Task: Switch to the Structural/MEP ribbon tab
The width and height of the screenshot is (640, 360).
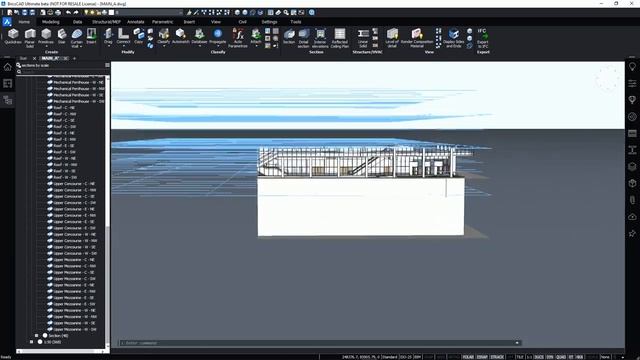Action: [x=106, y=22]
